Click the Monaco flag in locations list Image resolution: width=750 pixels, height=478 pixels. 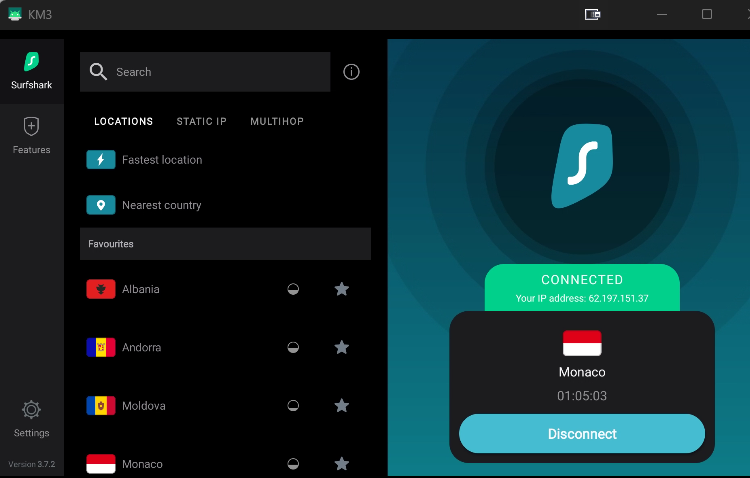[100, 464]
